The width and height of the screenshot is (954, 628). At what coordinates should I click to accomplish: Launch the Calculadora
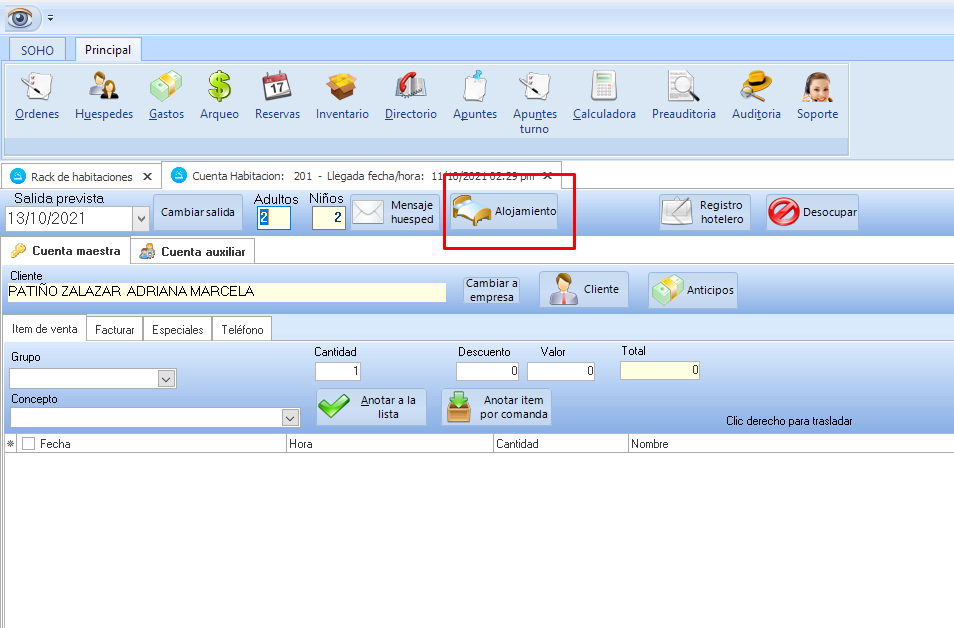point(604,96)
